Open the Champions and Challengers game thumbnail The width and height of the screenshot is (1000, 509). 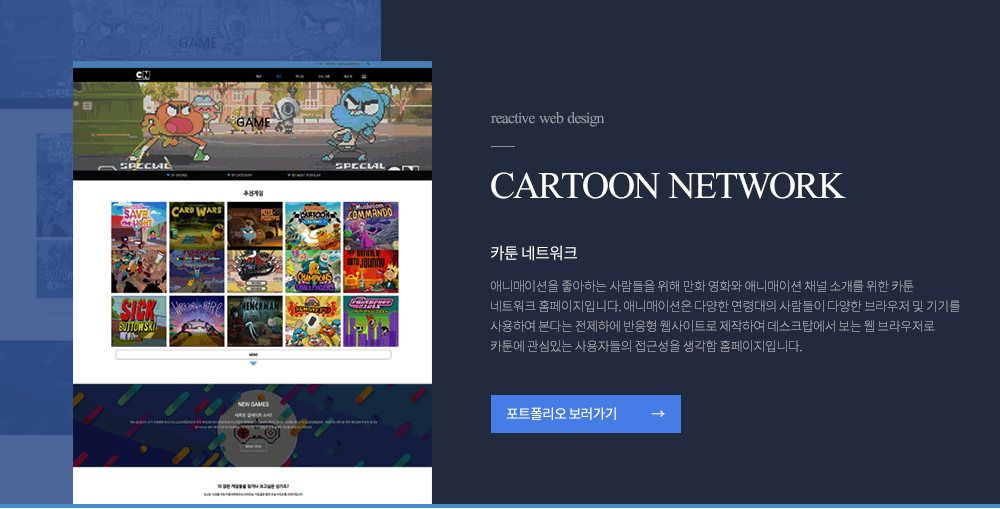[312, 271]
